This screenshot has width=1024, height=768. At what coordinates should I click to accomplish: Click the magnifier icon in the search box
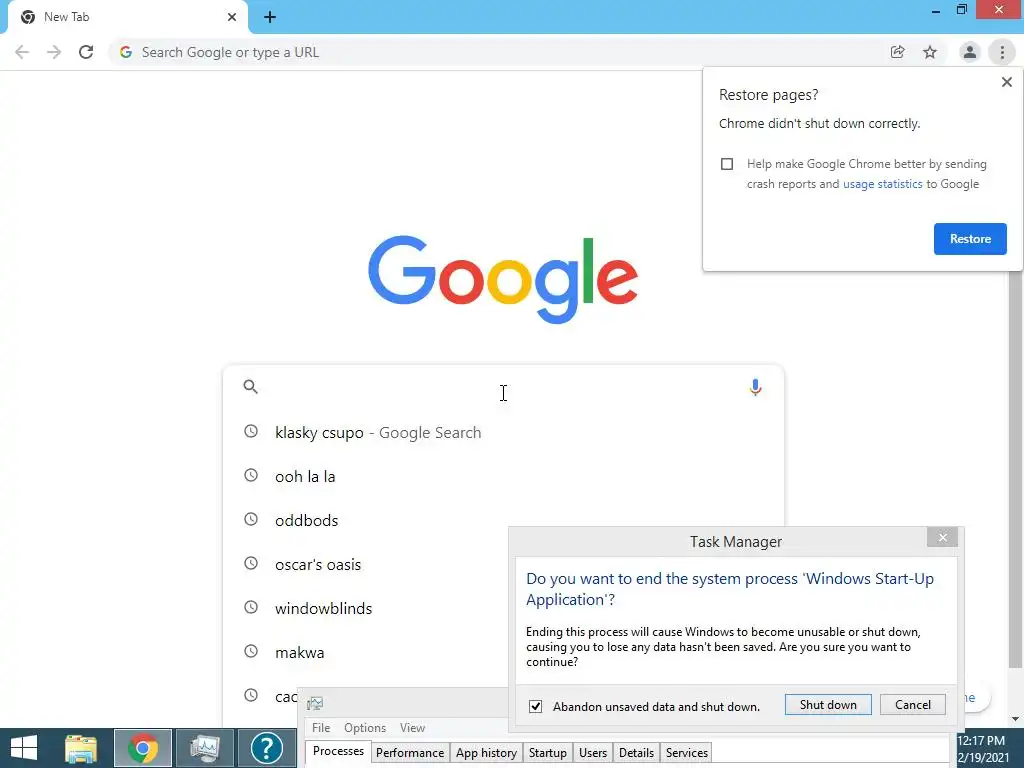[x=250, y=387]
